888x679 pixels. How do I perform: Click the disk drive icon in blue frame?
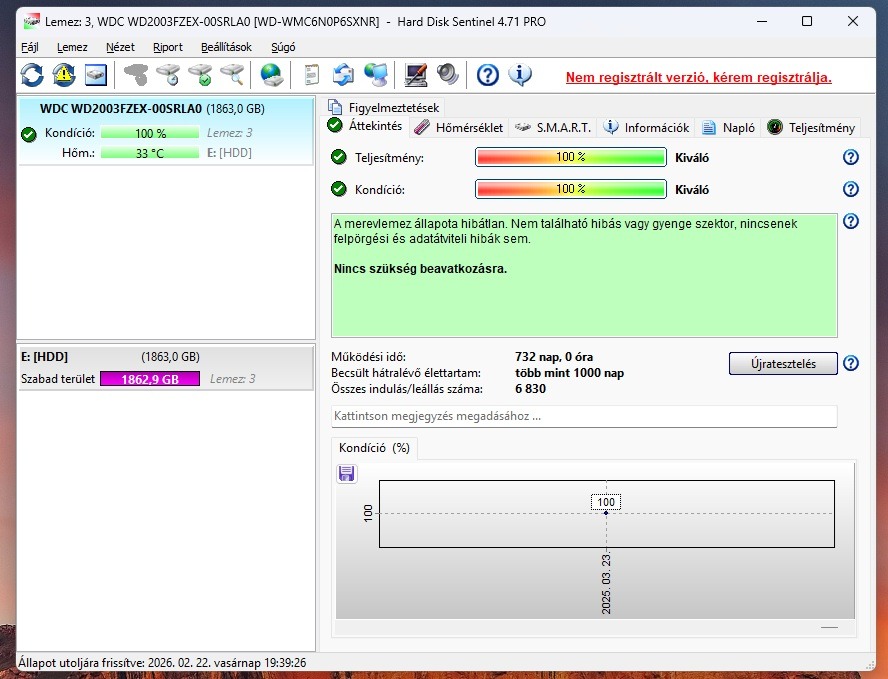pyautogui.click(x=96, y=75)
